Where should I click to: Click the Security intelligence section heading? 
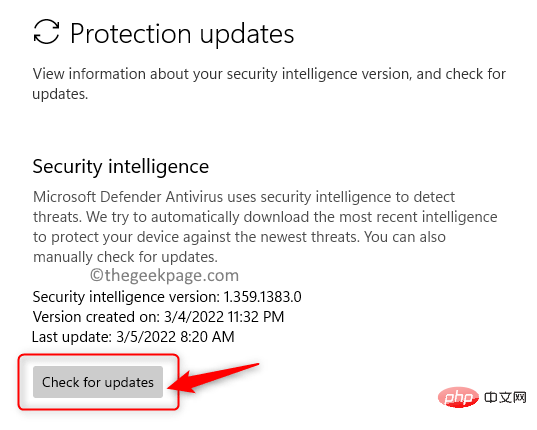coord(121,167)
